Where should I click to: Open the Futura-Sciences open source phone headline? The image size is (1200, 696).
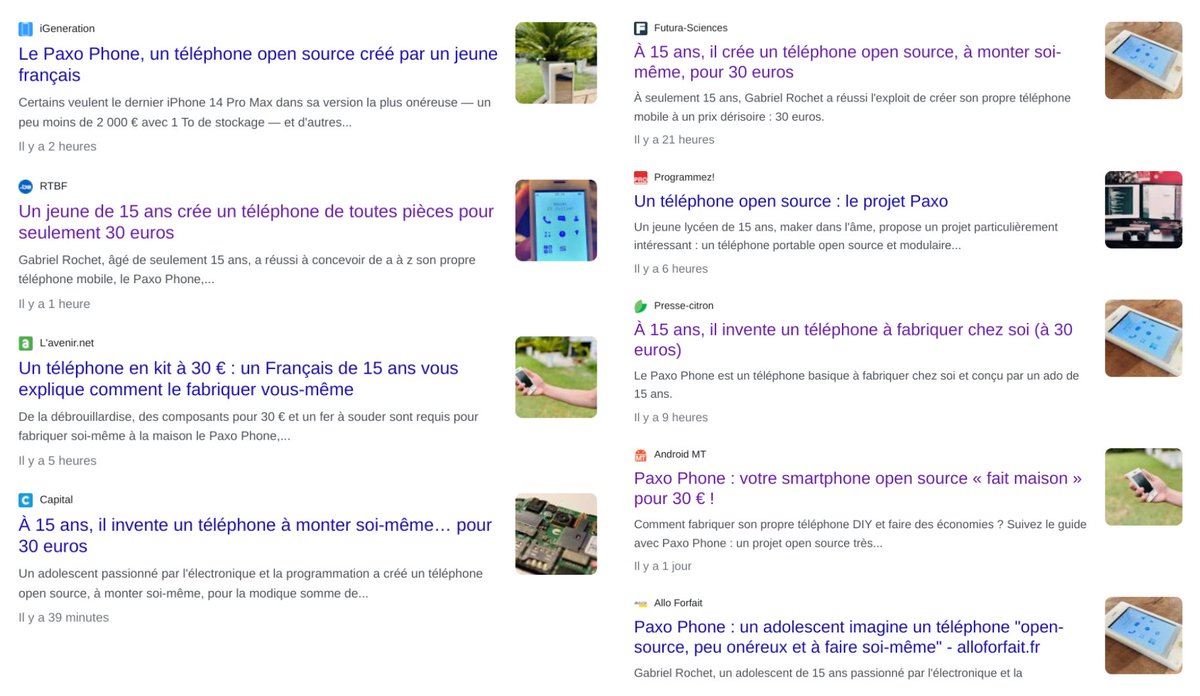[847, 62]
